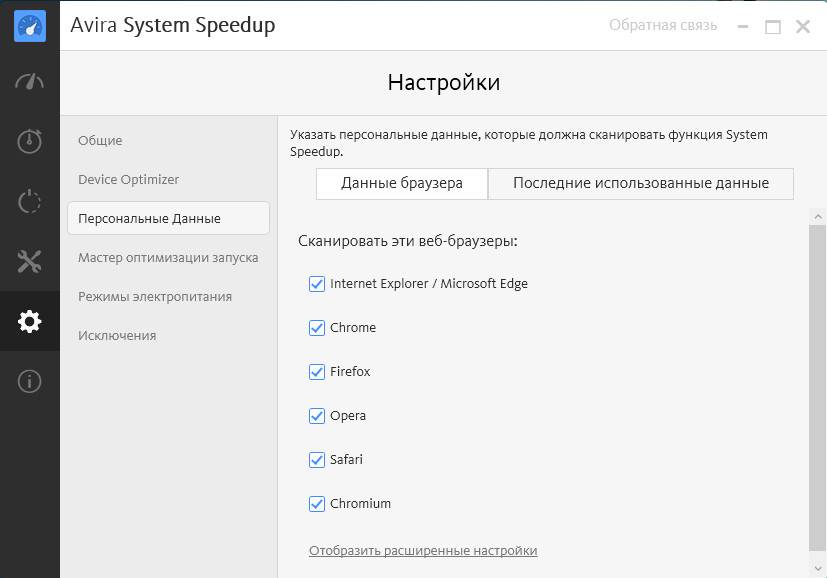Viewport: 827px width, 578px height.
Task: Switch to the Последние использованные данные tab
Action: tap(641, 184)
